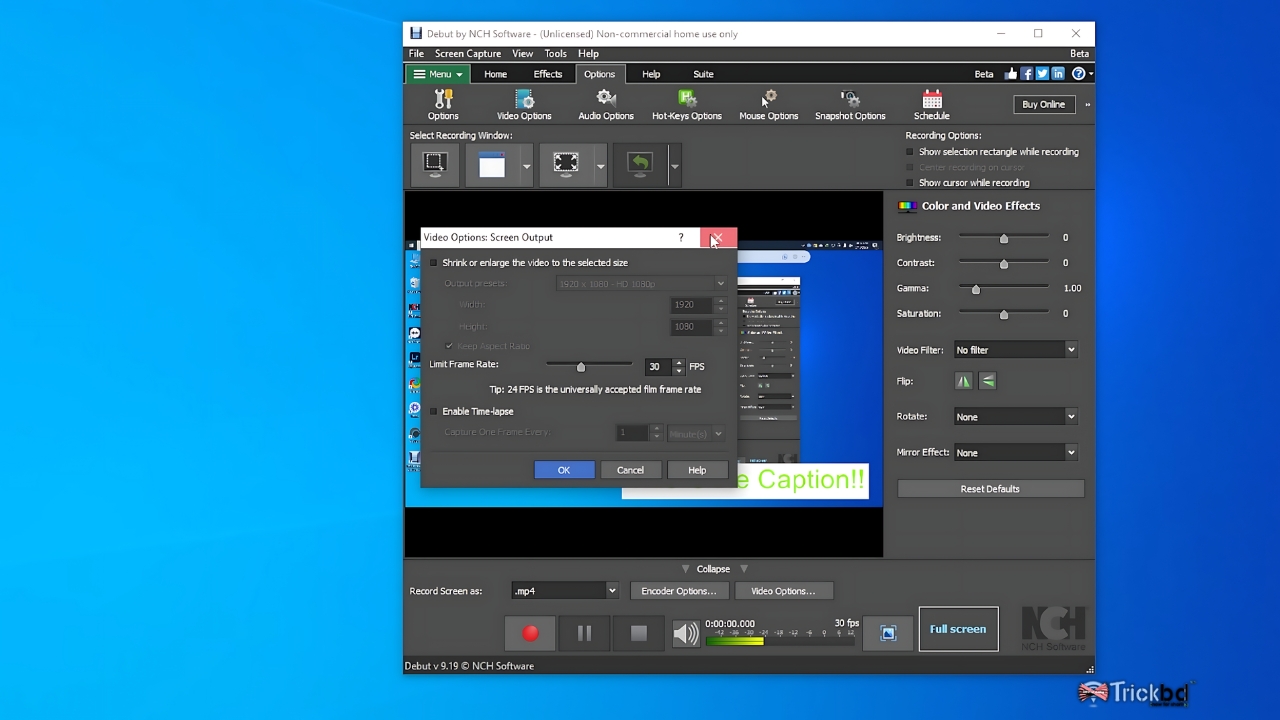The width and height of the screenshot is (1280, 720).
Task: Expand the full-screen recording icon's dropdown arrow
Action: (600, 166)
